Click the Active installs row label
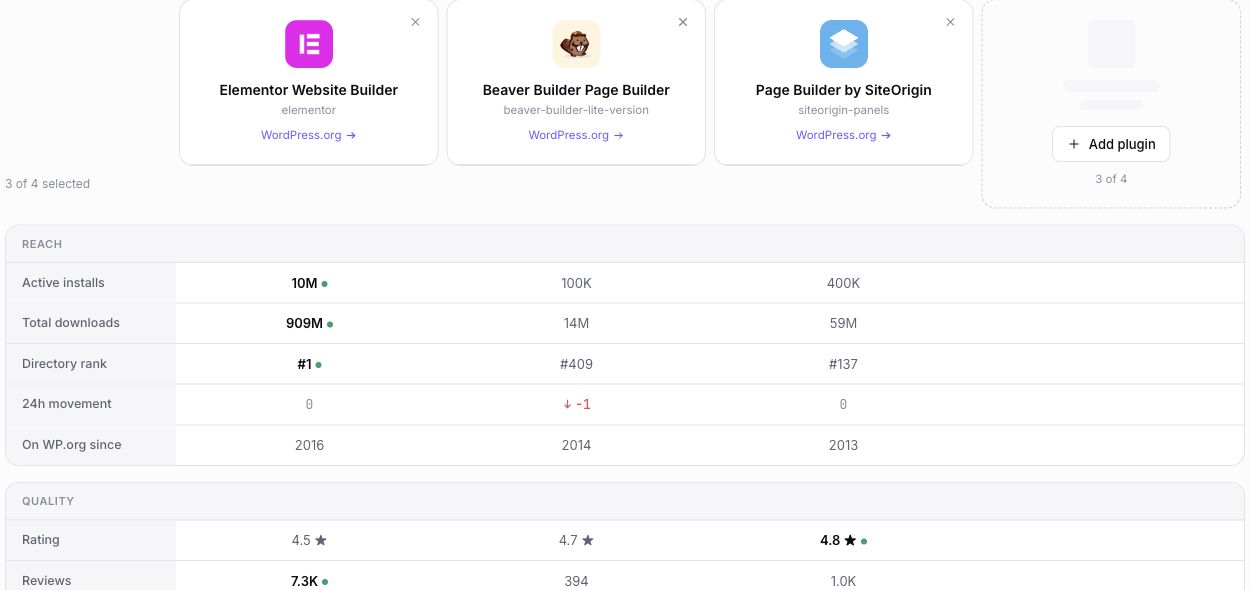 click(63, 283)
